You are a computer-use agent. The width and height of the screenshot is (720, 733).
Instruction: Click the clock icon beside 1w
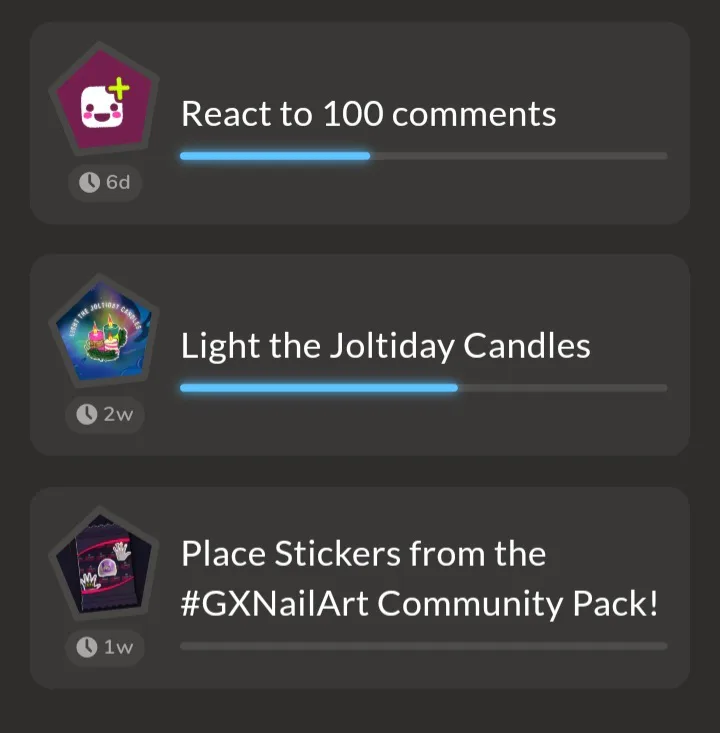tap(86, 647)
